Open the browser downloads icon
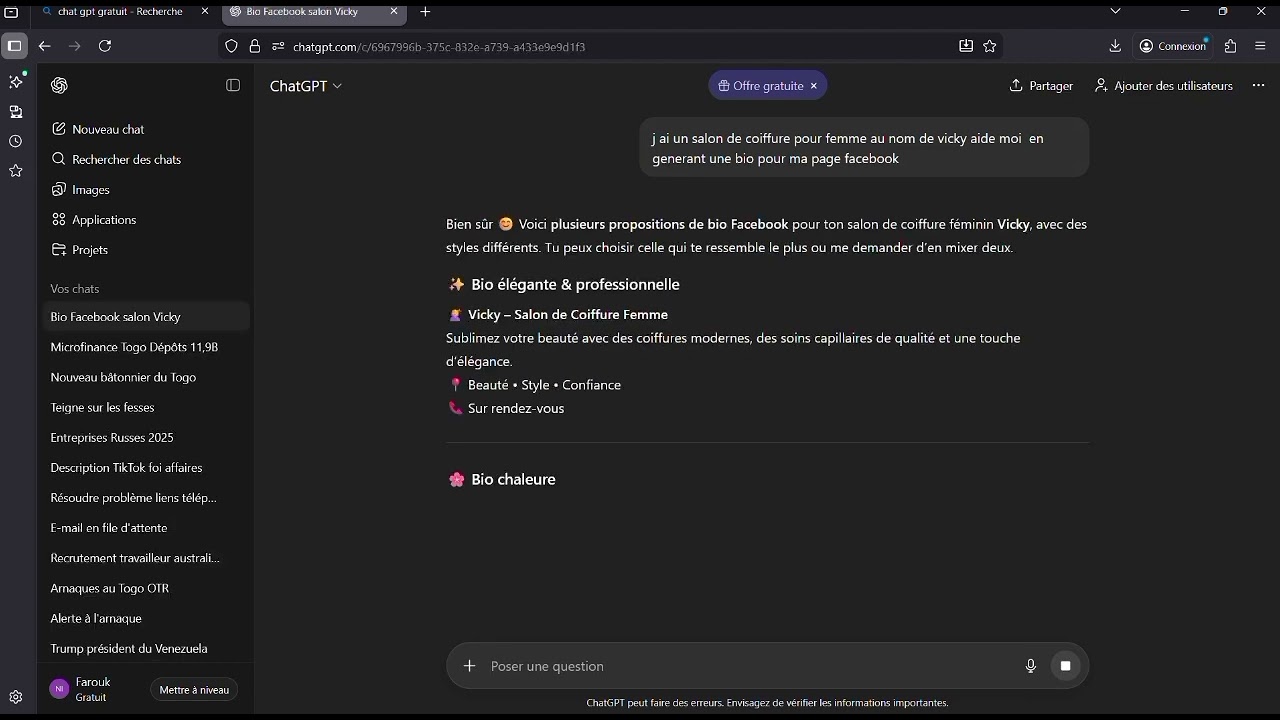Image resolution: width=1280 pixels, height=720 pixels. (1115, 46)
